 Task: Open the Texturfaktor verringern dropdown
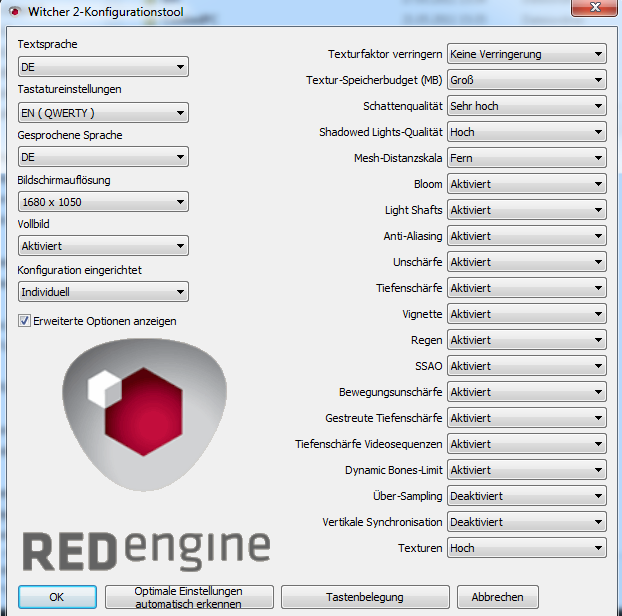[x=527, y=54]
